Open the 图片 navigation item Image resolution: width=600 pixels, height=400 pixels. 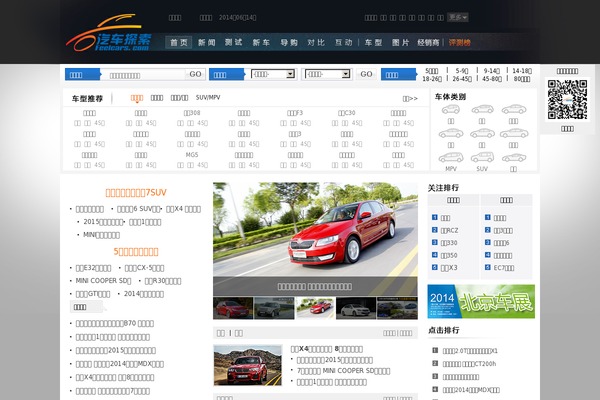401,42
